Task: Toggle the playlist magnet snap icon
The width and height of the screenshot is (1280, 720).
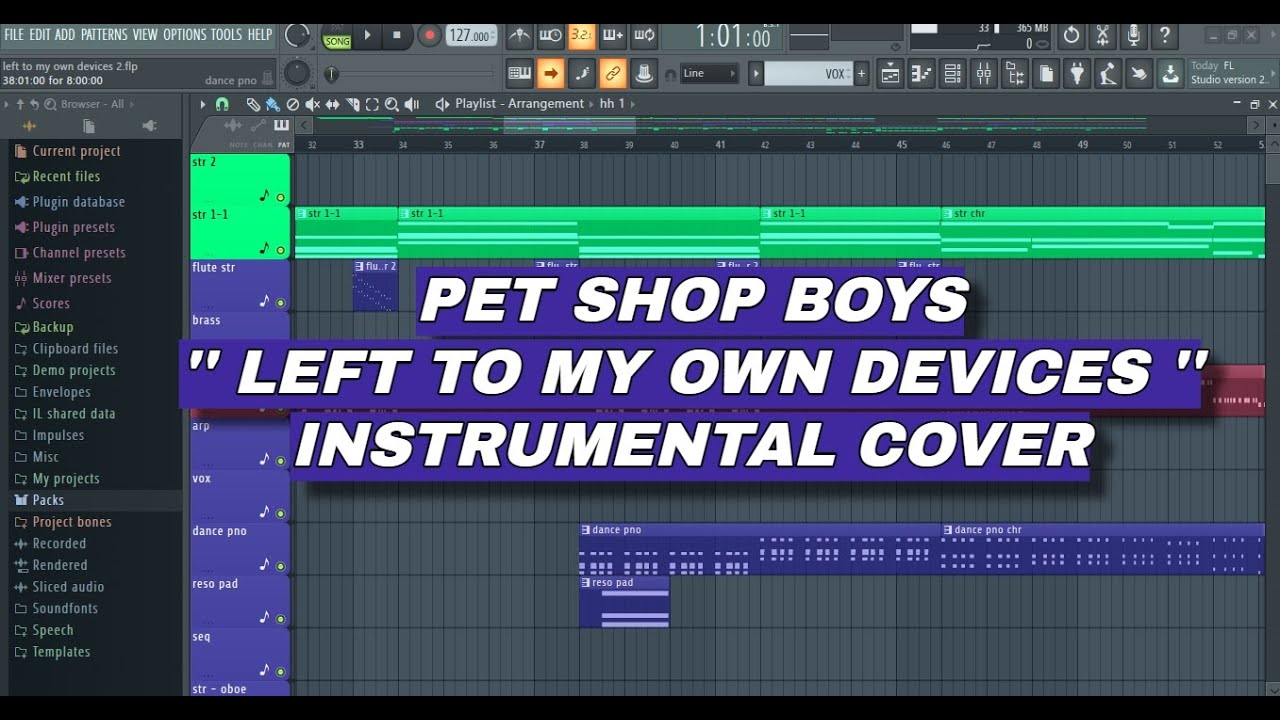Action: click(x=222, y=104)
